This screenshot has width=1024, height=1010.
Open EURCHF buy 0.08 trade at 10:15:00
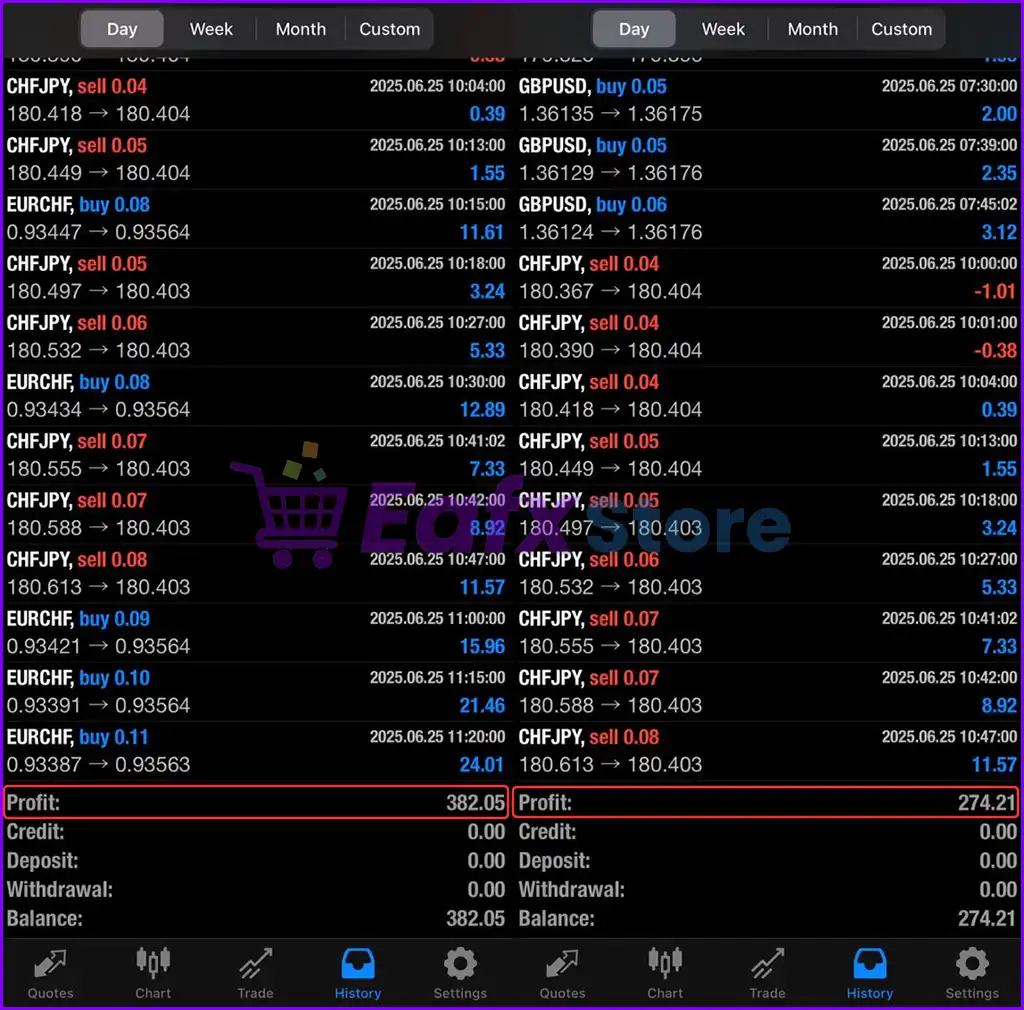(x=256, y=219)
